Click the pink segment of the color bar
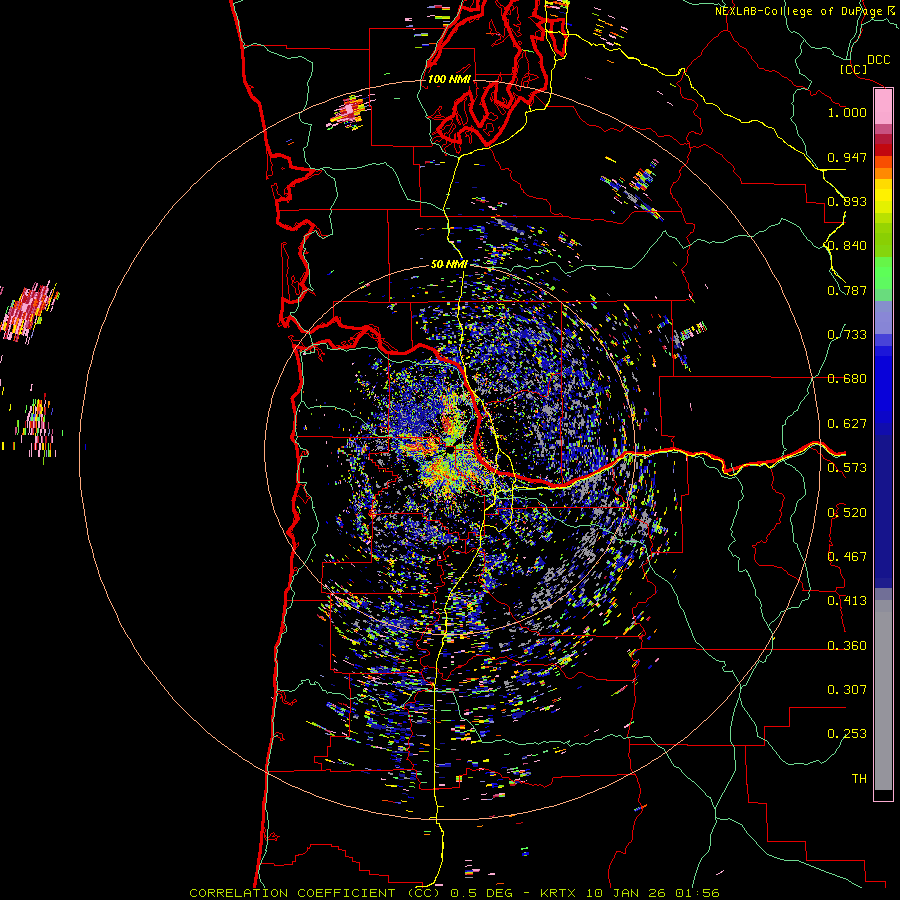Screen dimensions: 900x900 [x=883, y=106]
